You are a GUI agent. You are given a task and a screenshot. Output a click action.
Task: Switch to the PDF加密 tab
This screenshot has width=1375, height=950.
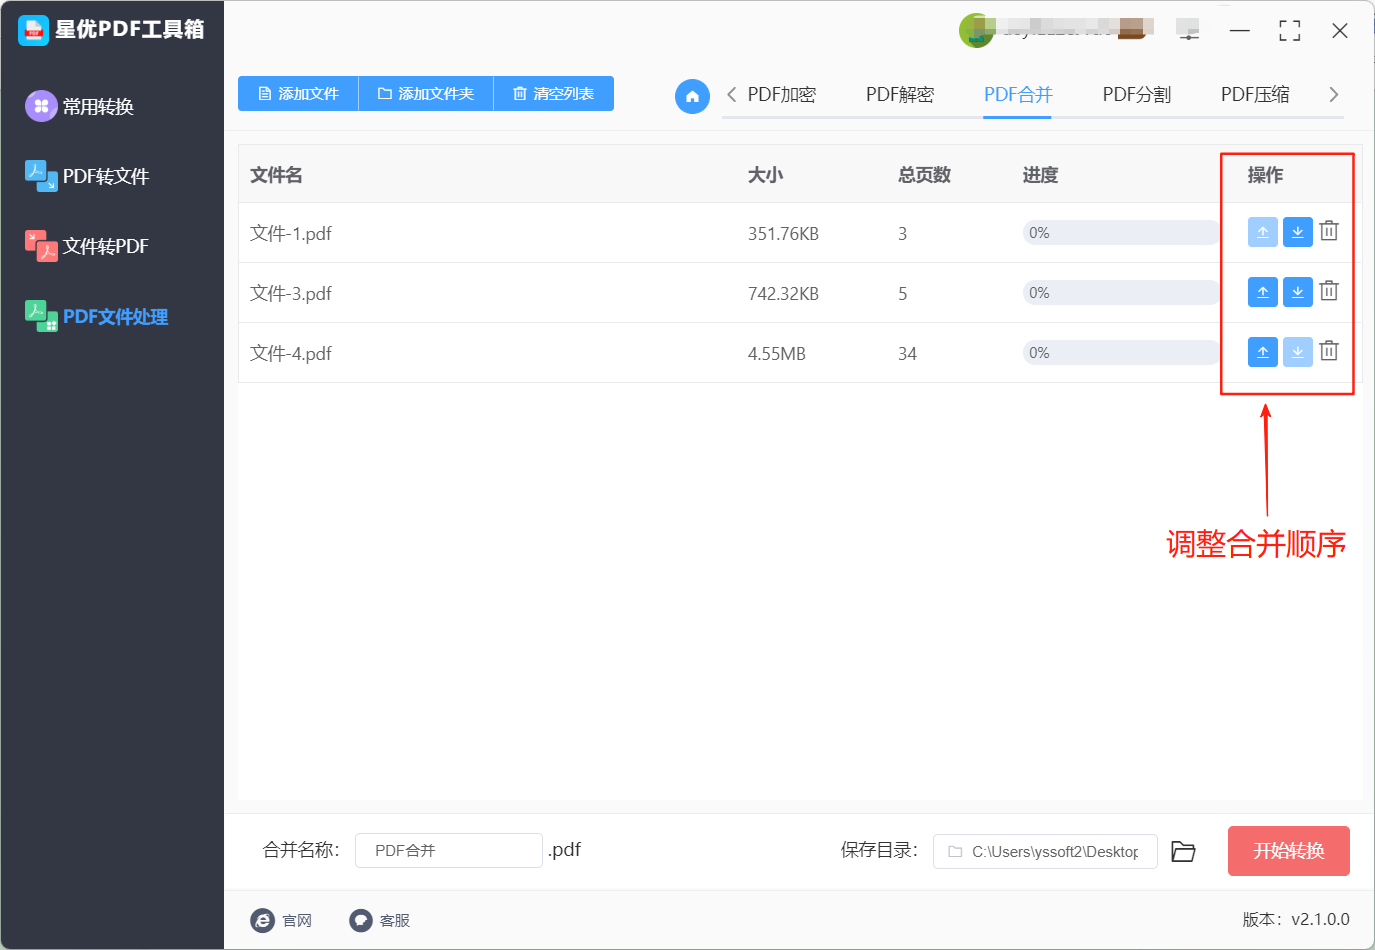782,94
